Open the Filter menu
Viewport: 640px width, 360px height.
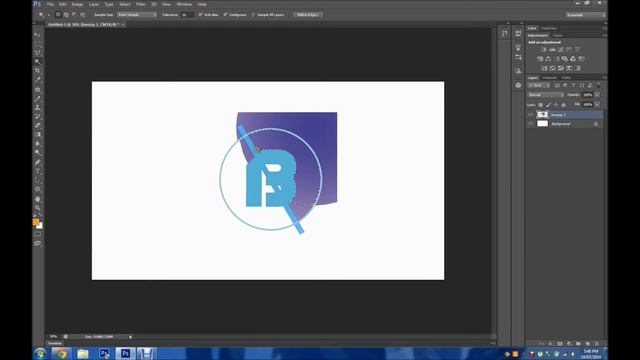pyautogui.click(x=140, y=4)
